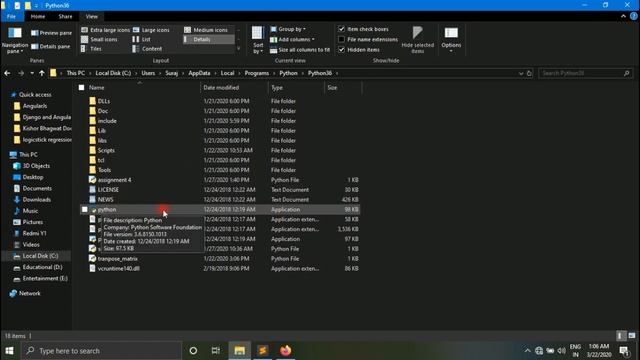
Task: Open File Explorer taskbar icon
Action: point(240,350)
